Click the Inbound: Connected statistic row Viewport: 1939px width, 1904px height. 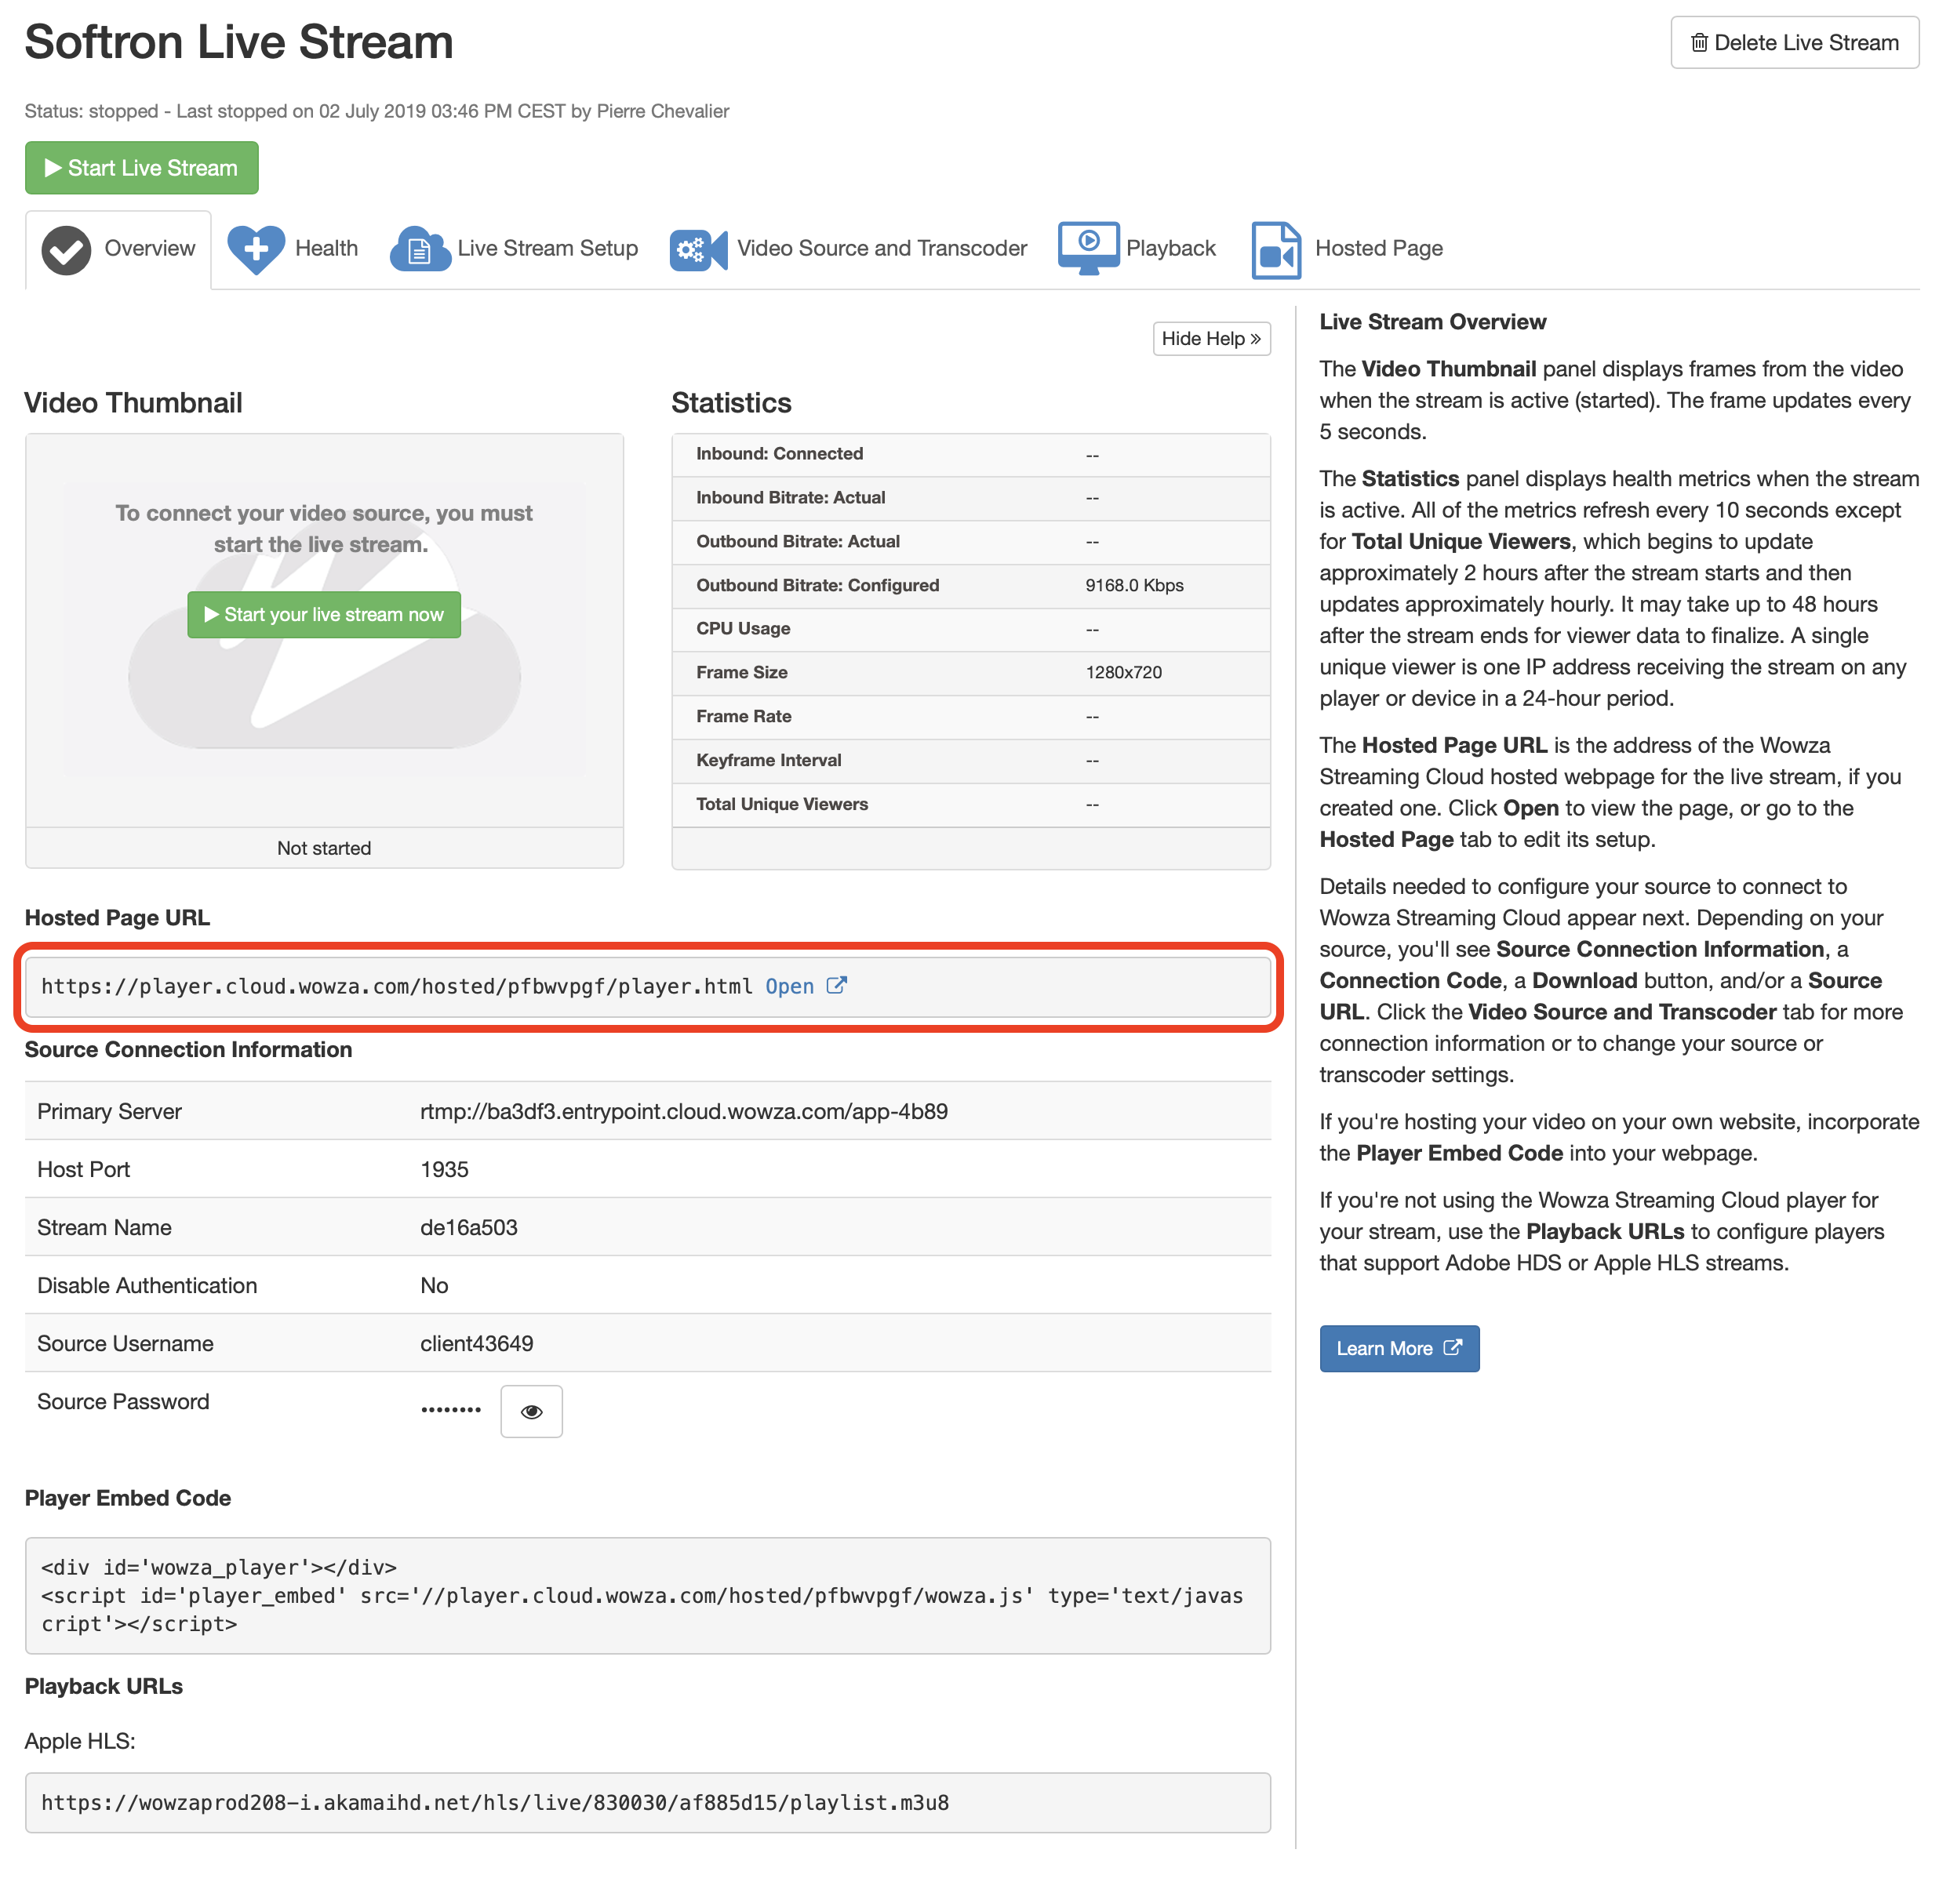point(970,454)
